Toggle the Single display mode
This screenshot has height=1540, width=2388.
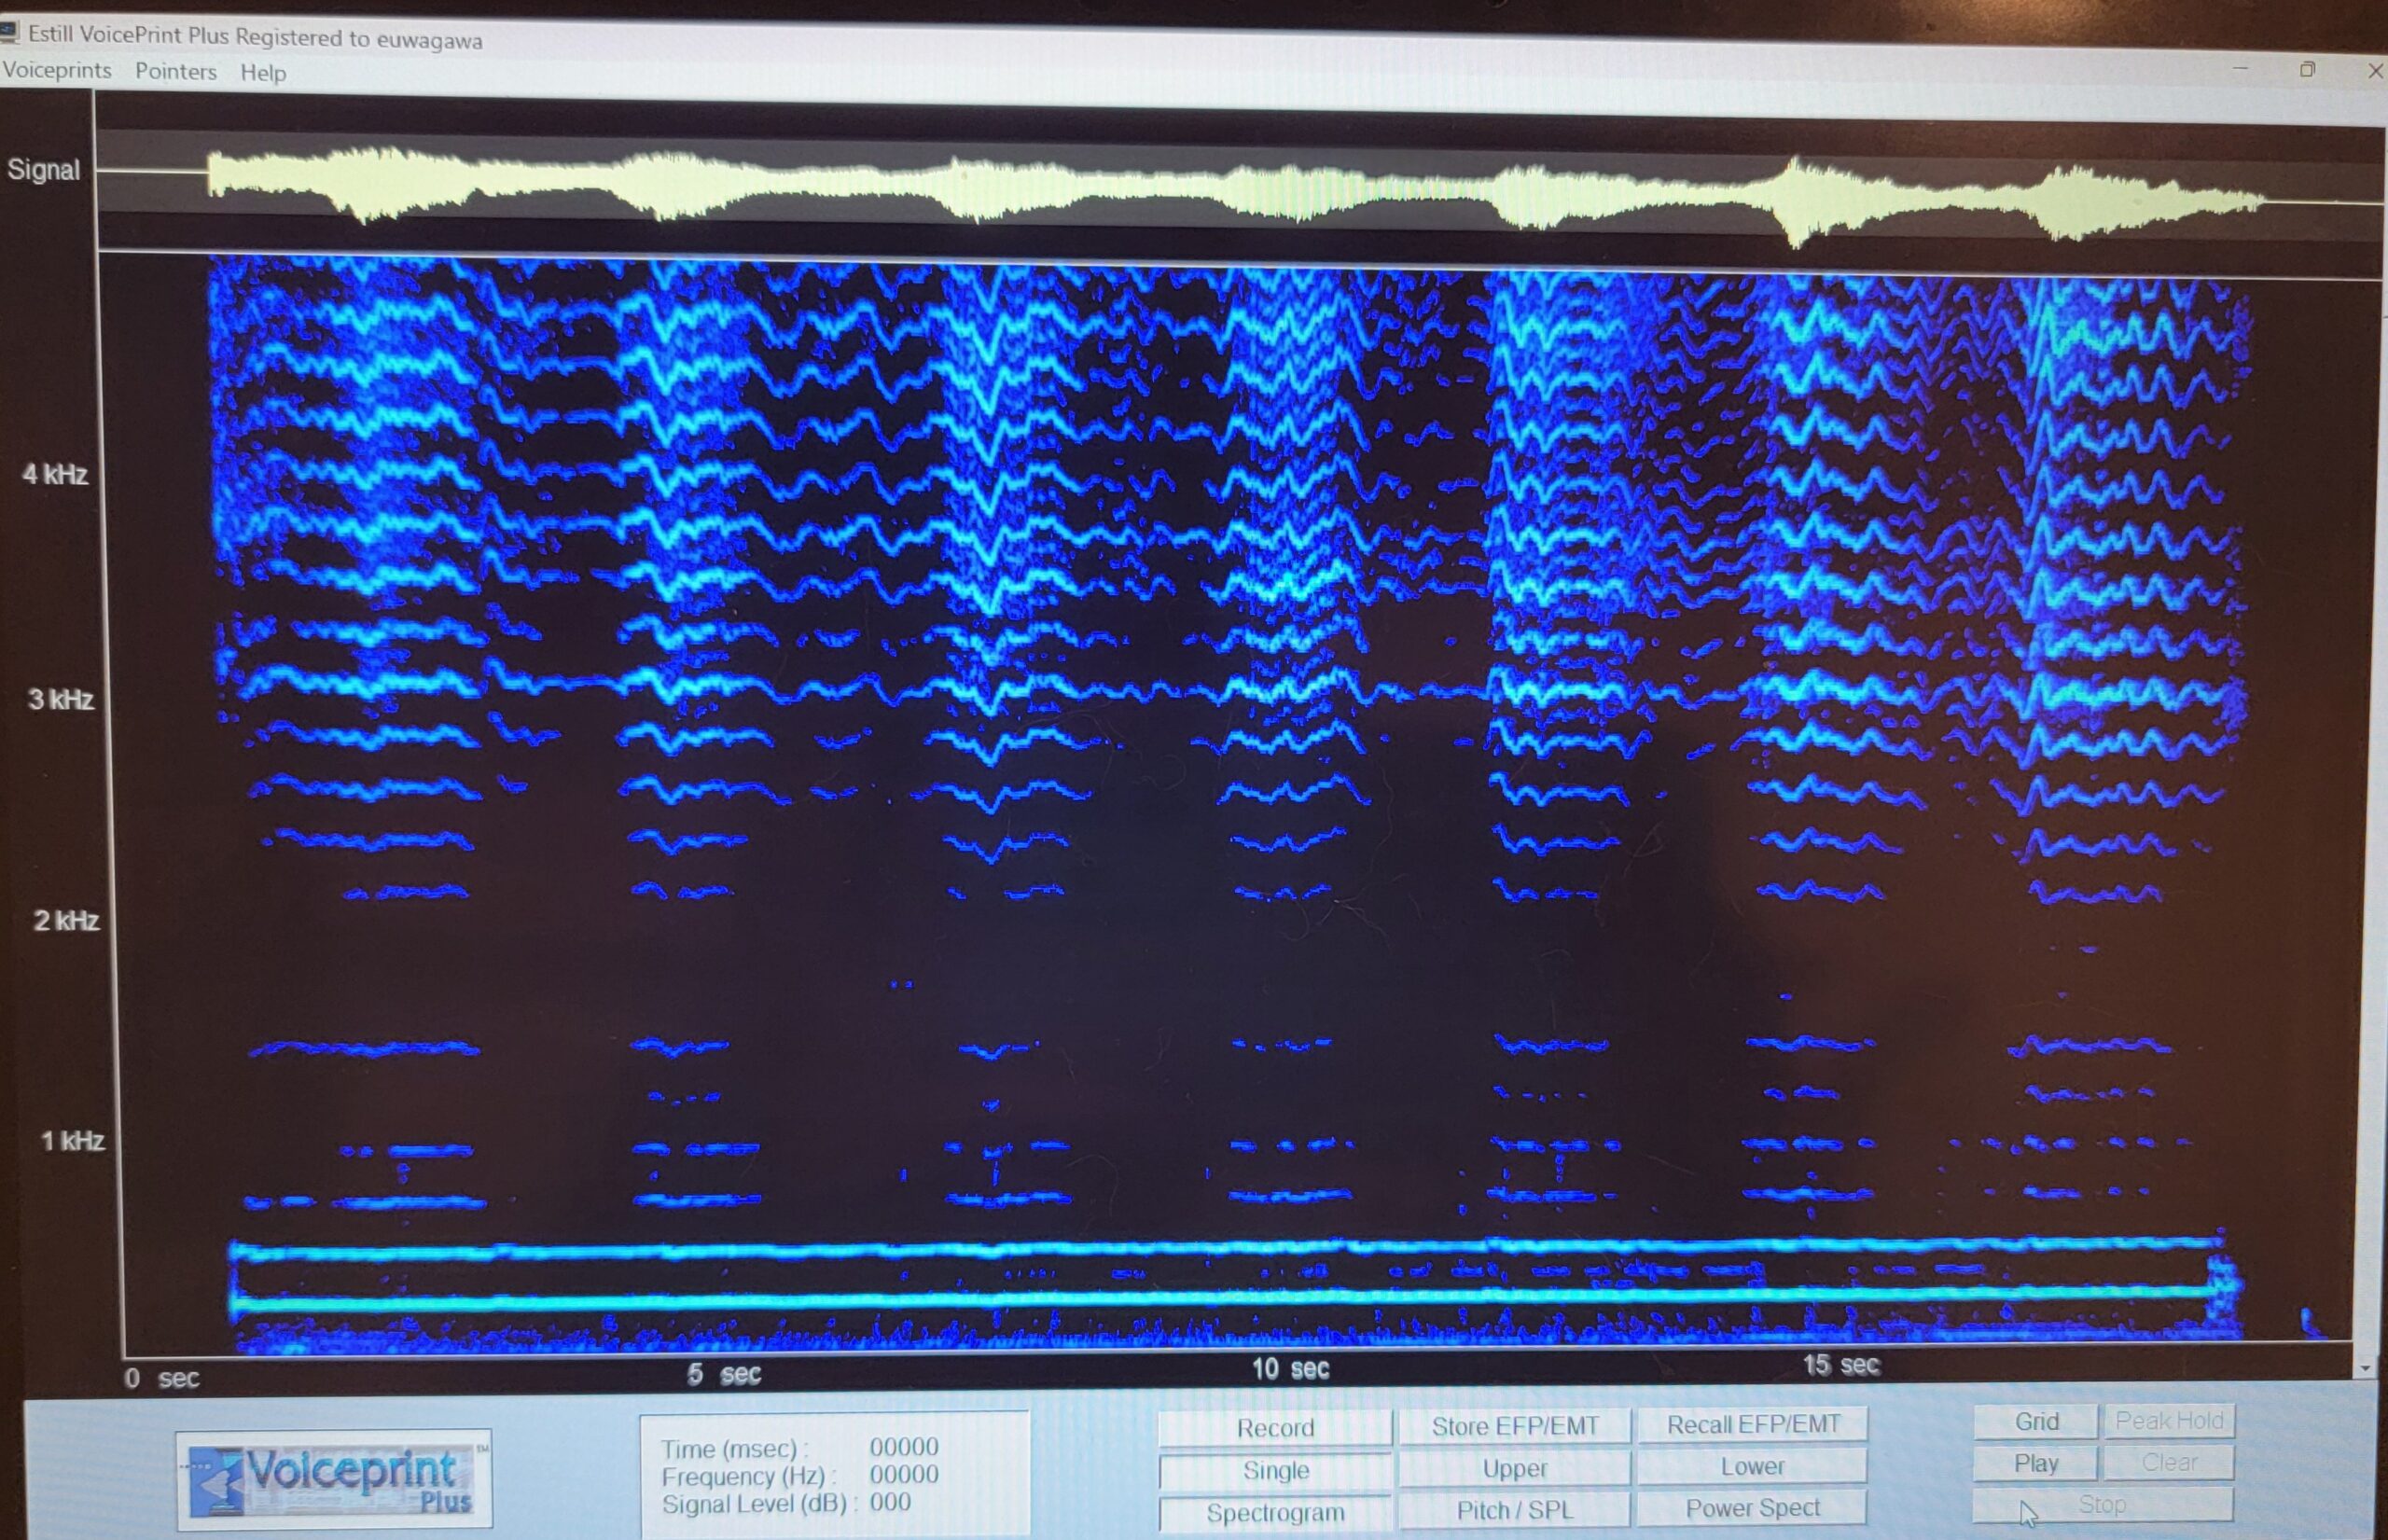(1275, 1470)
